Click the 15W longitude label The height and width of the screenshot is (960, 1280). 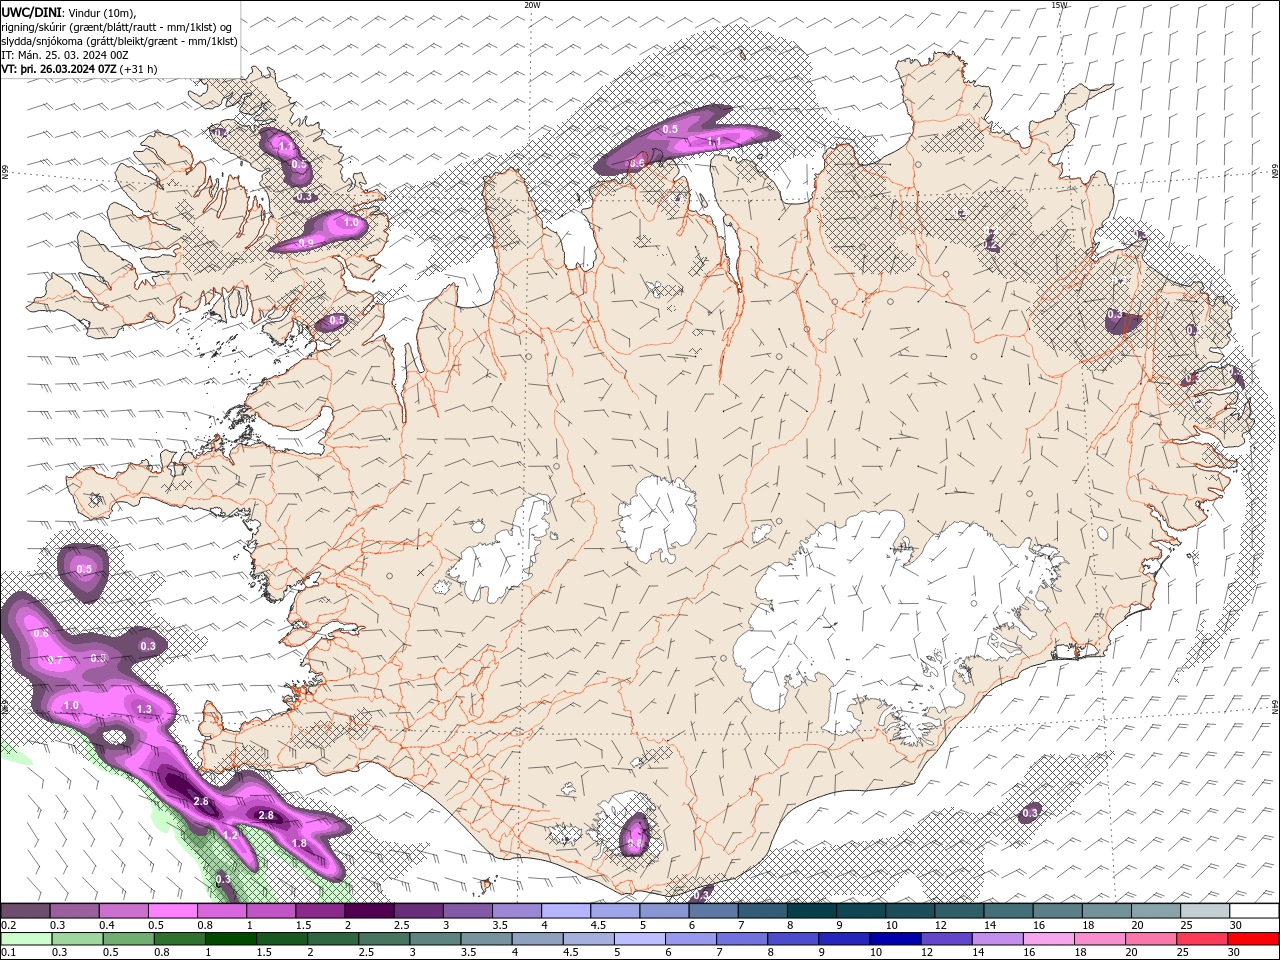tap(1060, 5)
